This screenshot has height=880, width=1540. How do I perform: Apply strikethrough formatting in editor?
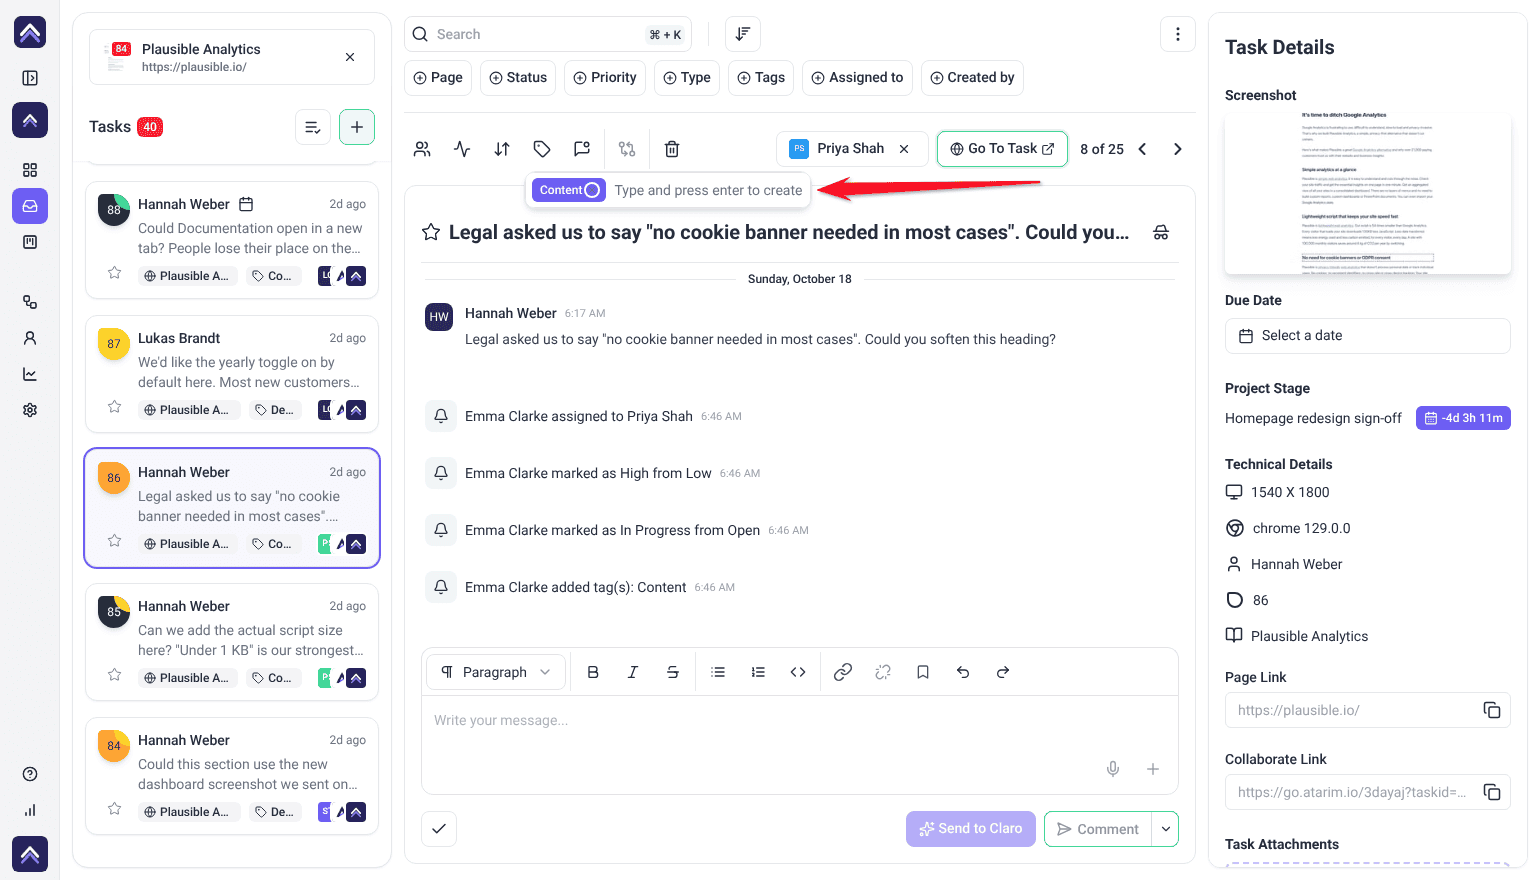(673, 672)
